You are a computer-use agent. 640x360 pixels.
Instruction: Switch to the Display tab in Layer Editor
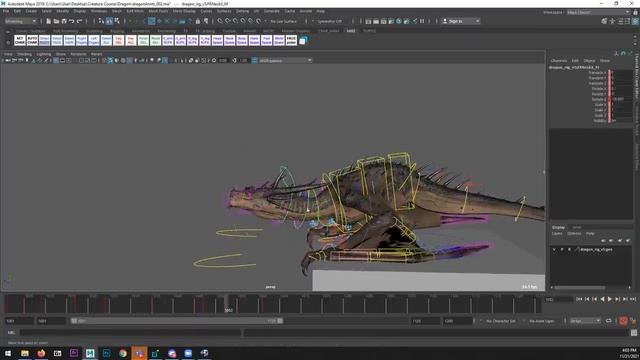558,227
